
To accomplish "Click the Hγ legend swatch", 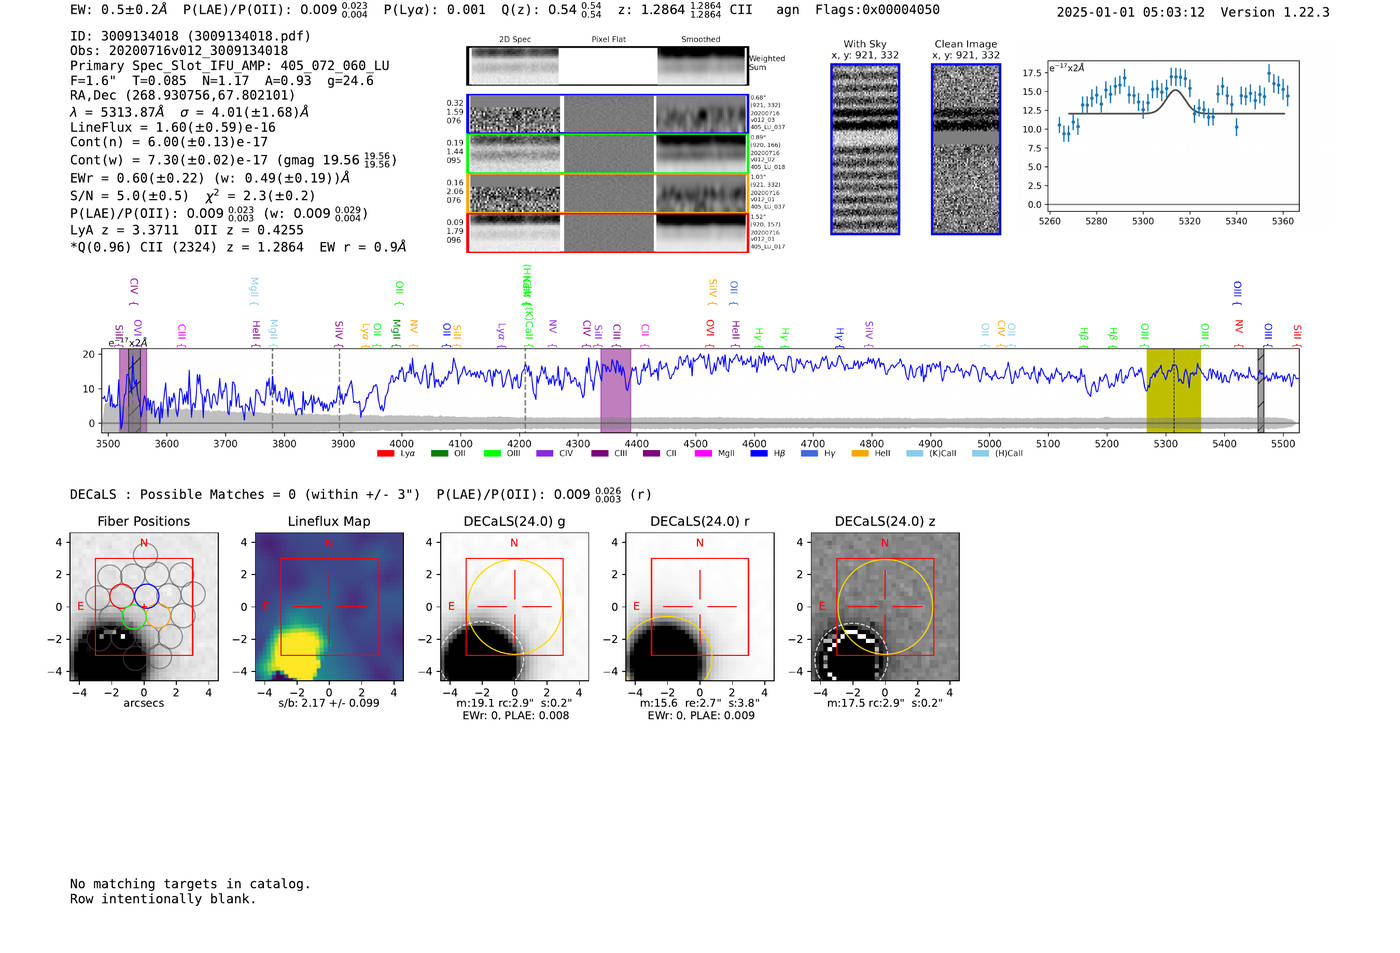I will point(809,454).
